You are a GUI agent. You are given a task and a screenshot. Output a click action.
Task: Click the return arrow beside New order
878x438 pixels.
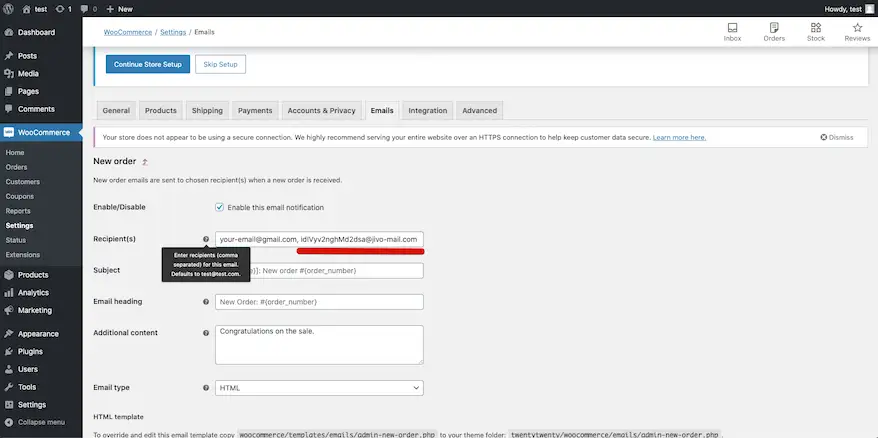145,161
